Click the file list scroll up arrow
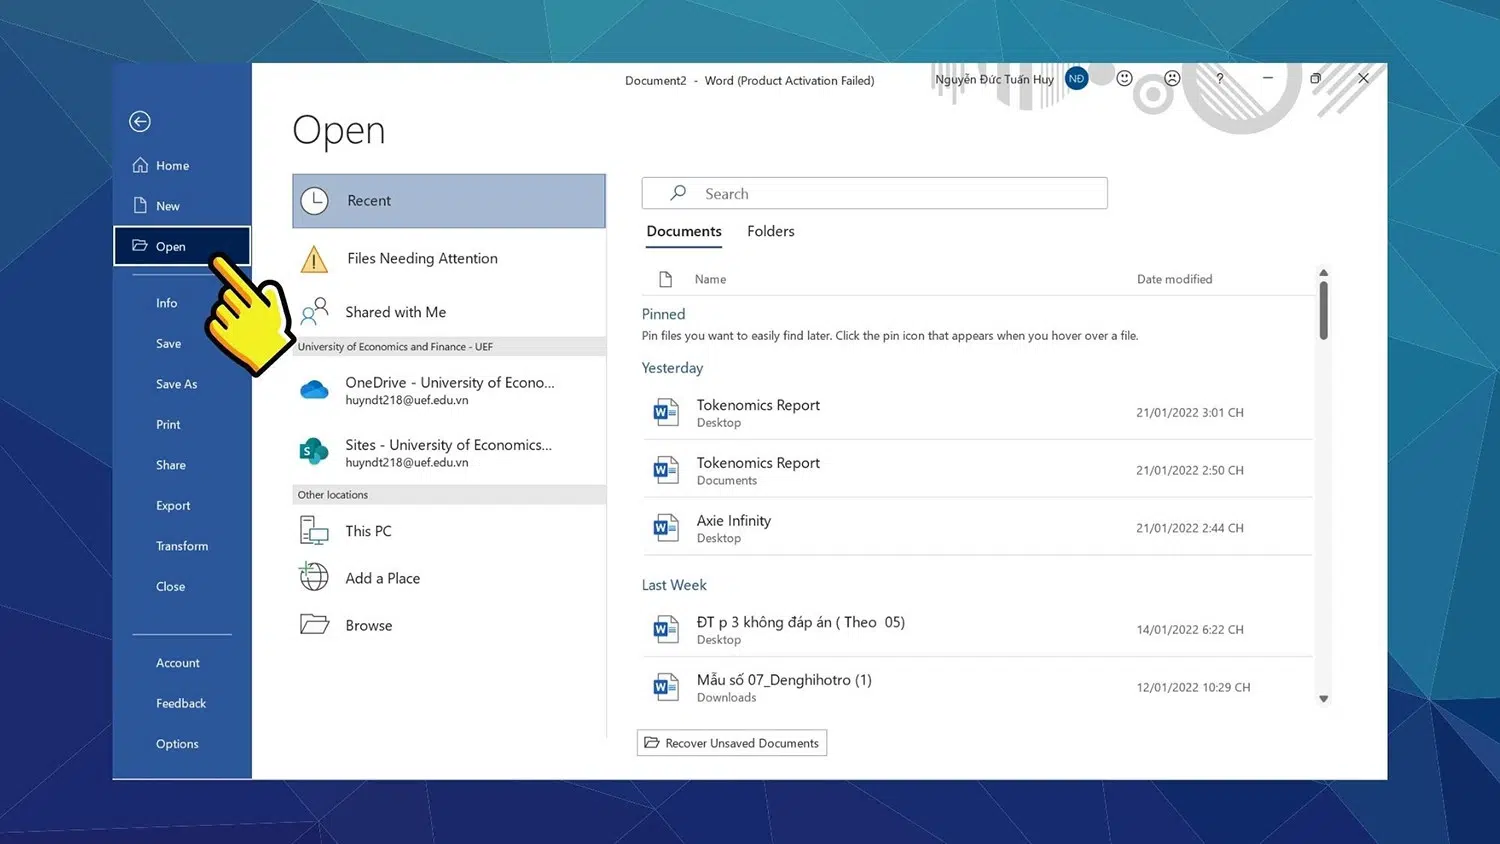Viewport: 1500px width, 844px height. [x=1323, y=272]
